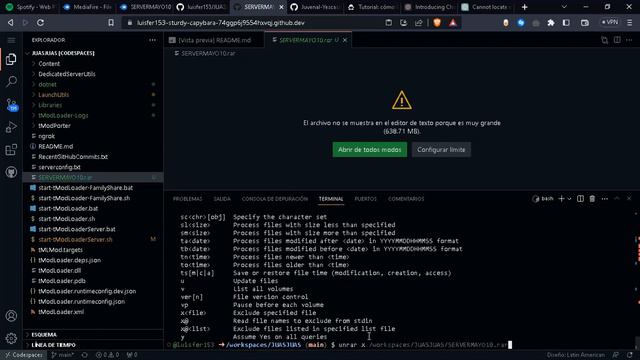This screenshot has width=640, height=360.
Task: Open tModLoader.dll in file tree
Action: coord(60,270)
